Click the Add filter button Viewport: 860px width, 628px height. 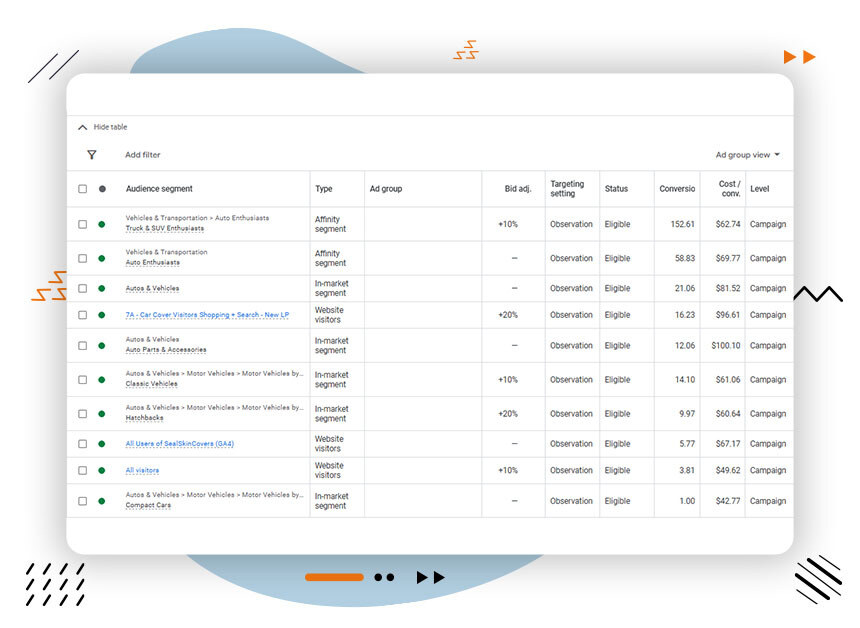tap(143, 155)
